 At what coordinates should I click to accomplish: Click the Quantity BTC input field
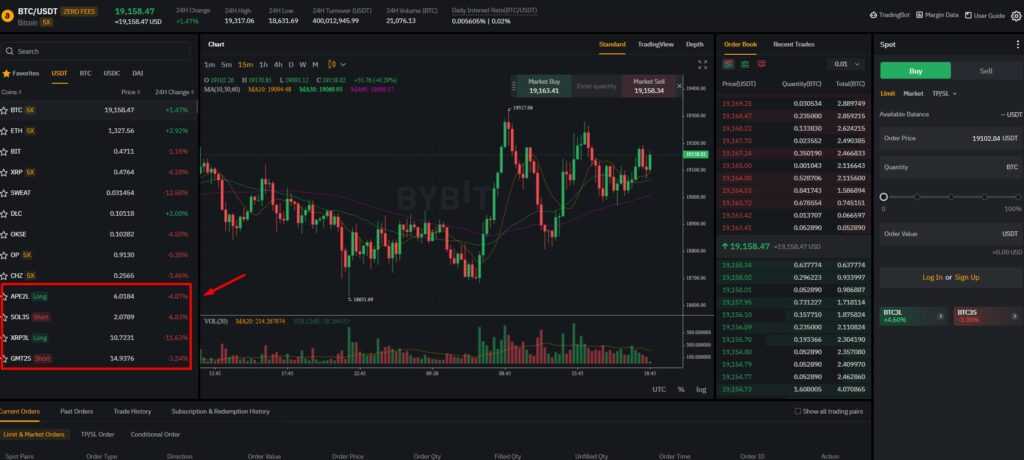pos(951,167)
